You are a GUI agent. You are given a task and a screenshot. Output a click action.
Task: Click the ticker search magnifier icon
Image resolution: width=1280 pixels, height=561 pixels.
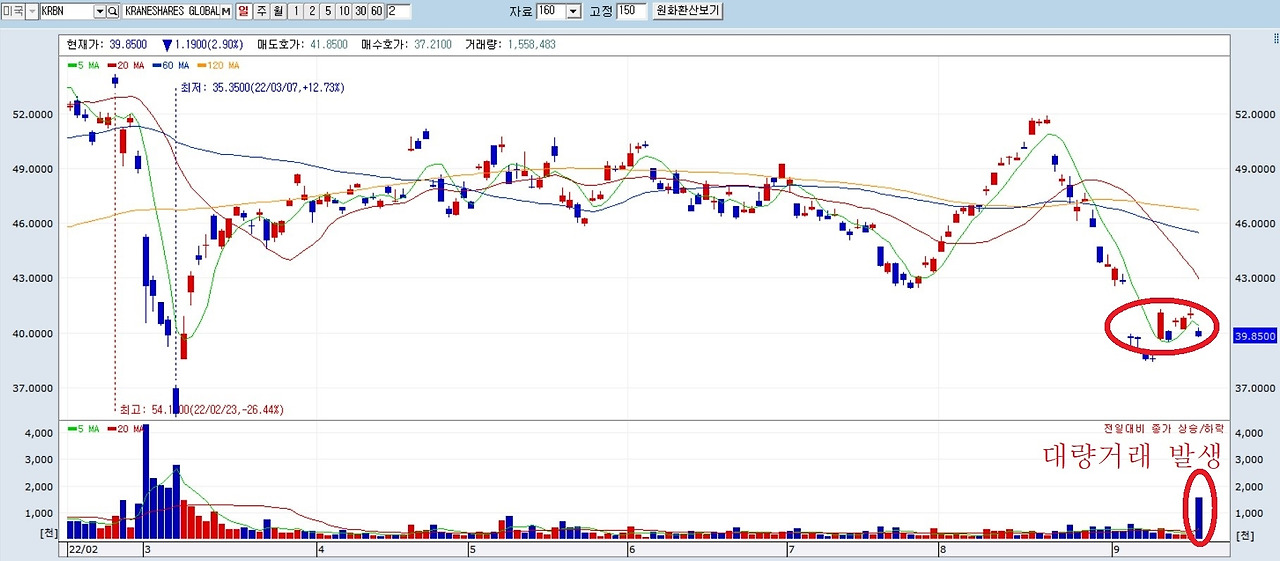coord(112,11)
